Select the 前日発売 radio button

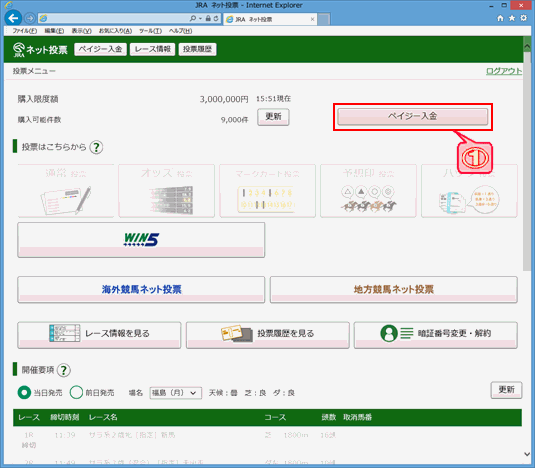[x=76, y=393]
